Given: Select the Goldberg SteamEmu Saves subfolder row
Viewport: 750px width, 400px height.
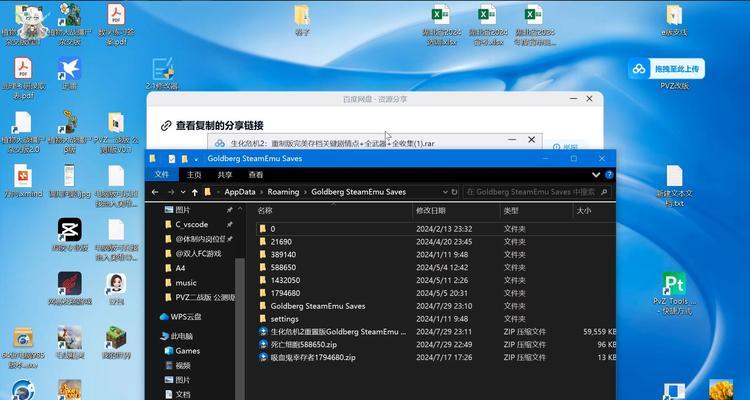Looking at the screenshot, I should click(x=436, y=306).
